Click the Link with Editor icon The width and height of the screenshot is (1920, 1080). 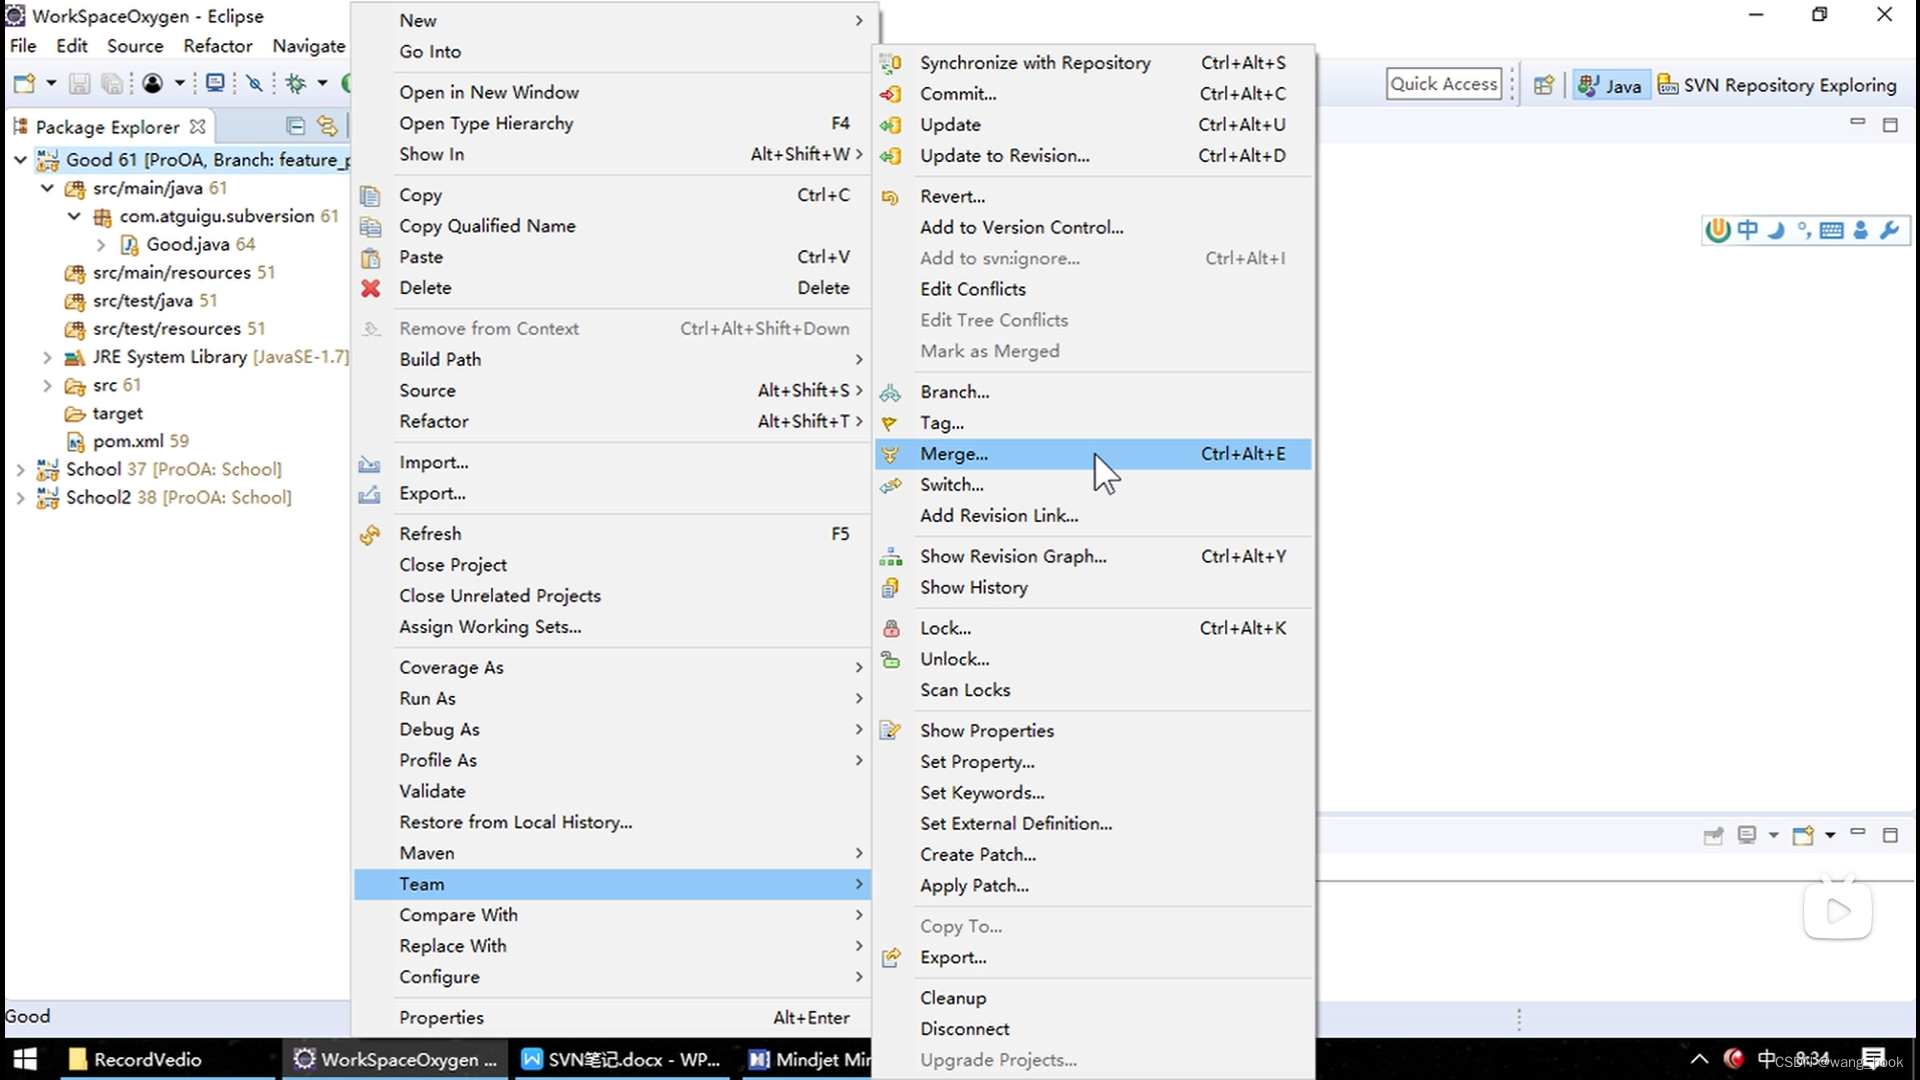tap(327, 126)
